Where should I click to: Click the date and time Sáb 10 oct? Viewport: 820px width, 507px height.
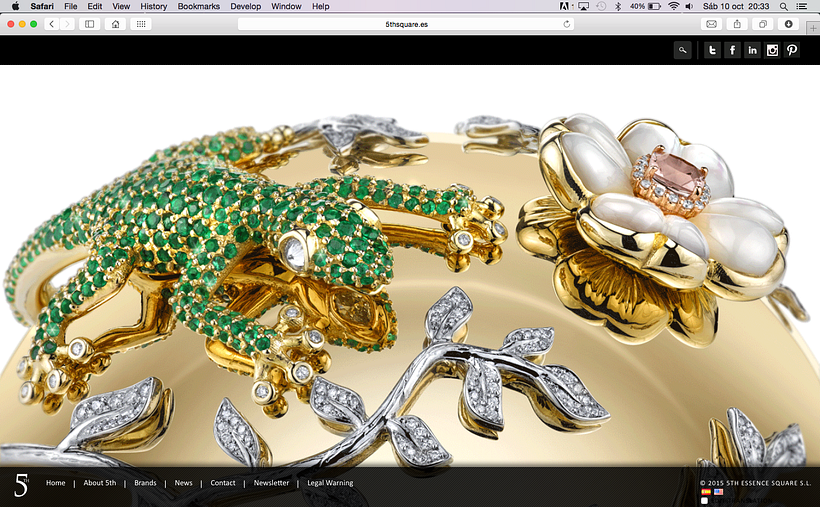coord(736,6)
